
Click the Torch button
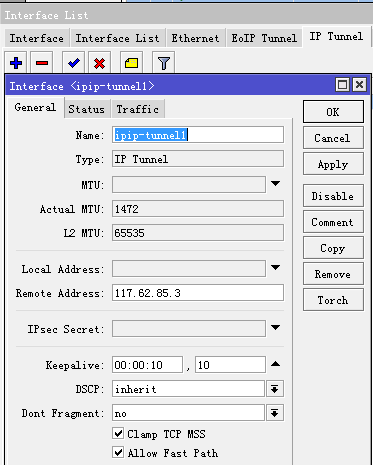click(333, 300)
